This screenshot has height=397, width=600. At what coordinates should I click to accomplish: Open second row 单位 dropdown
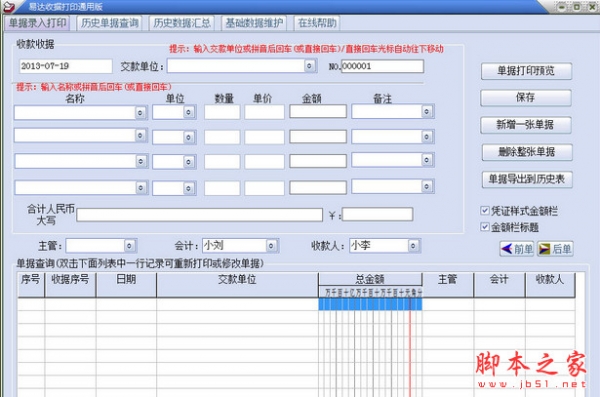click(x=188, y=137)
